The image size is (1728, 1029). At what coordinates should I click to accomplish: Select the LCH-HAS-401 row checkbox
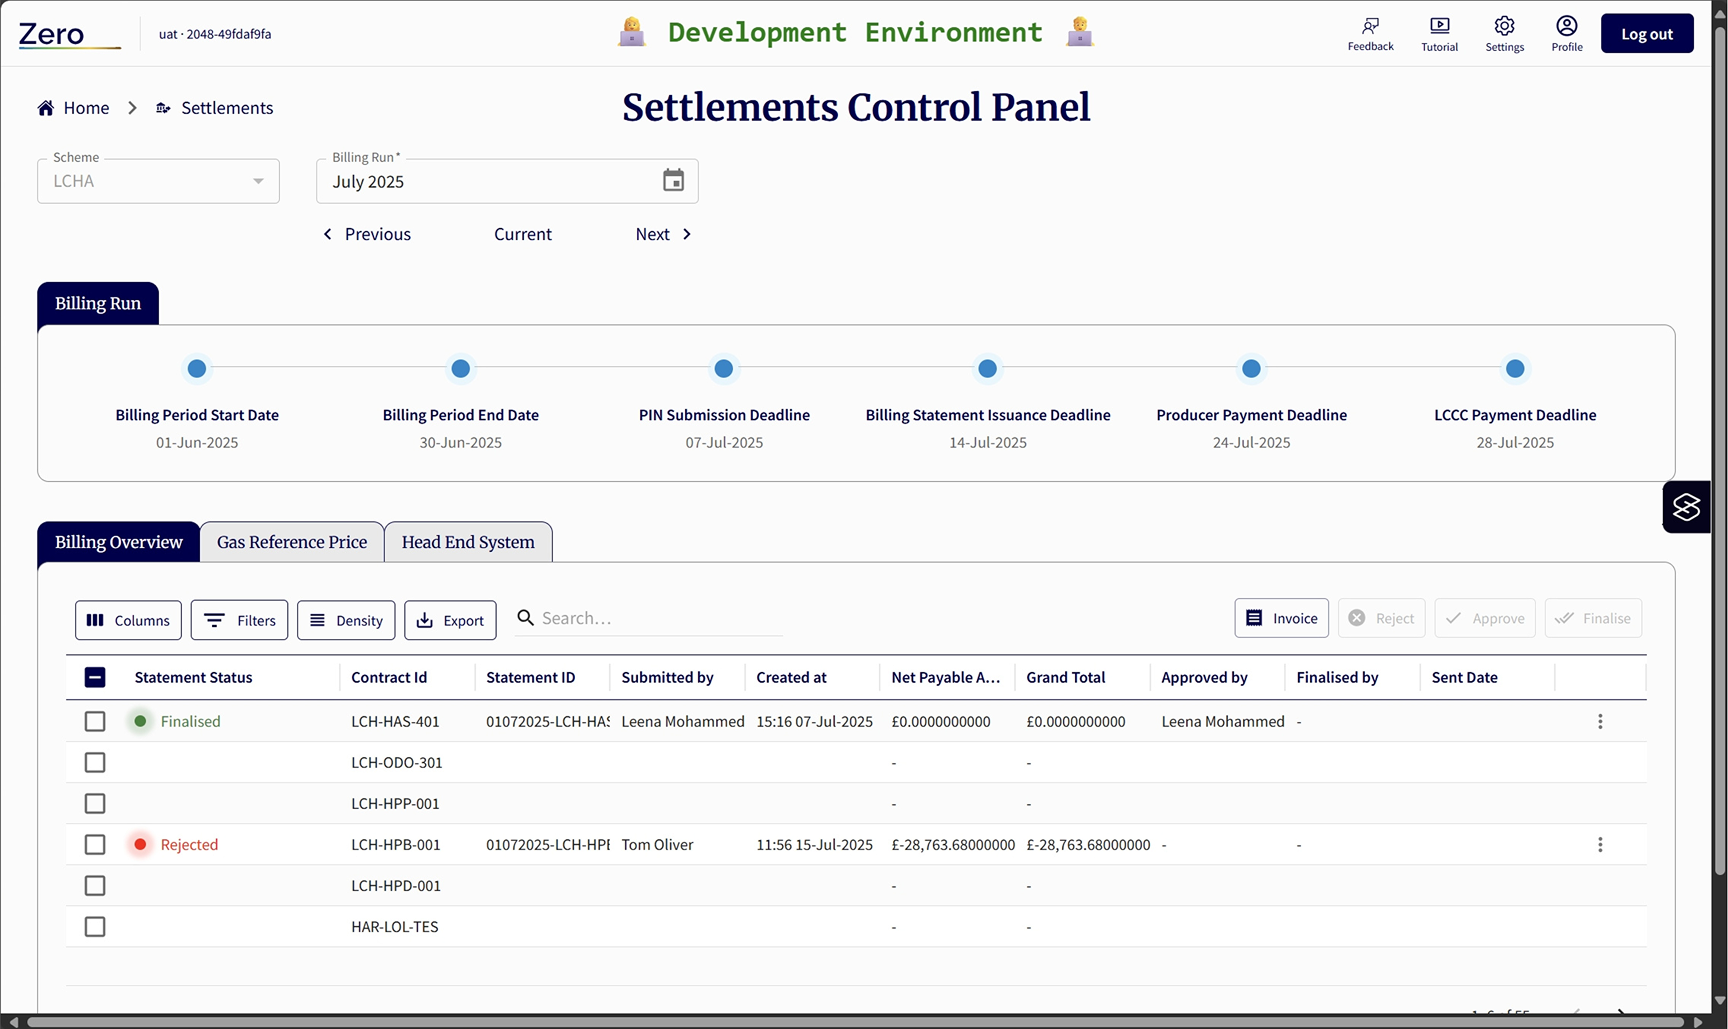click(x=95, y=722)
